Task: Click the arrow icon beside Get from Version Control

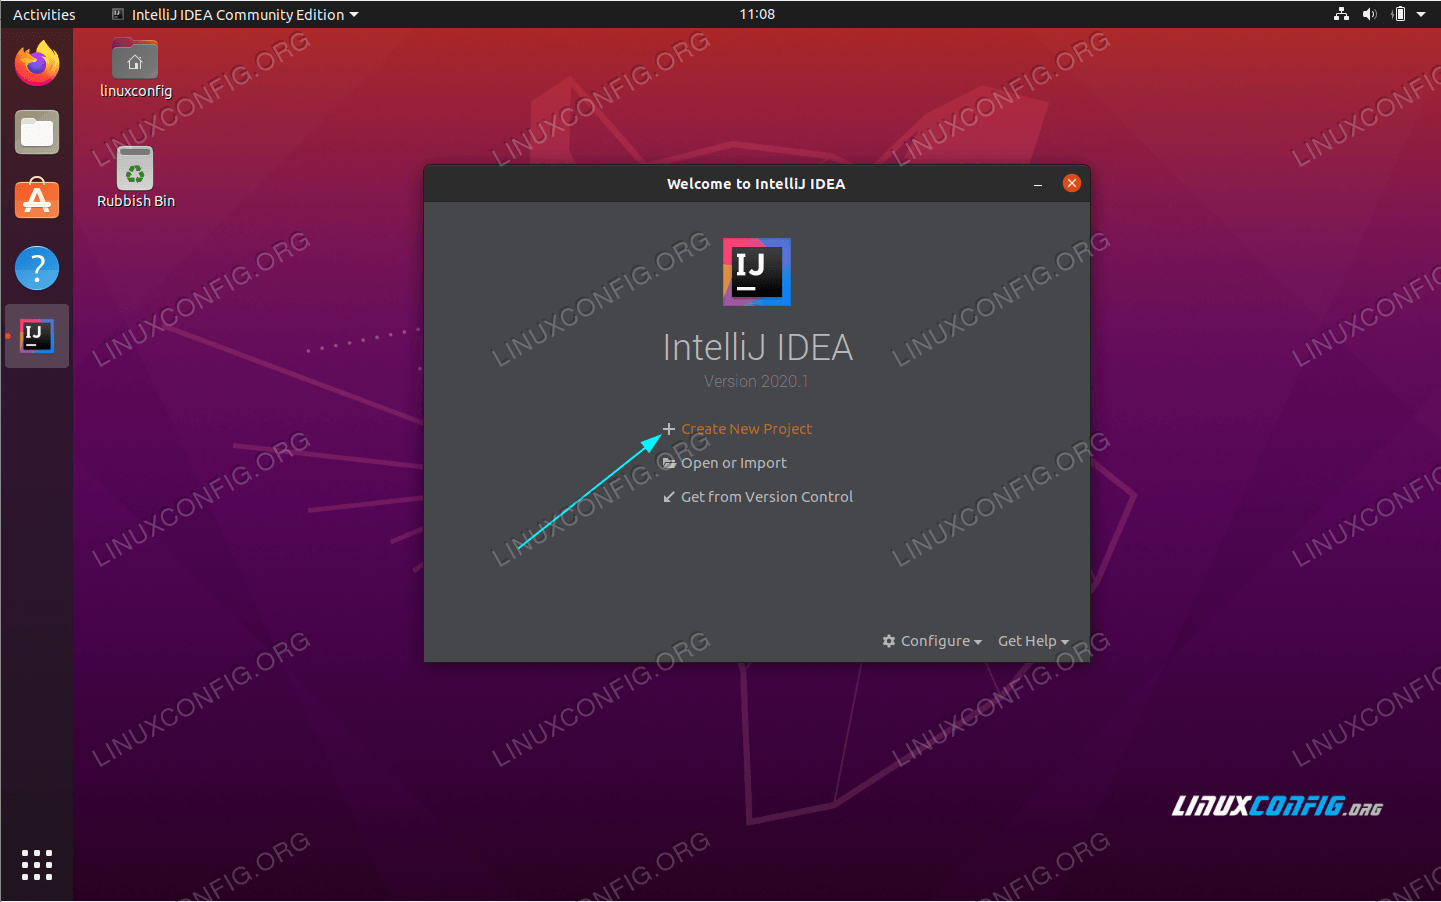Action: [669, 497]
